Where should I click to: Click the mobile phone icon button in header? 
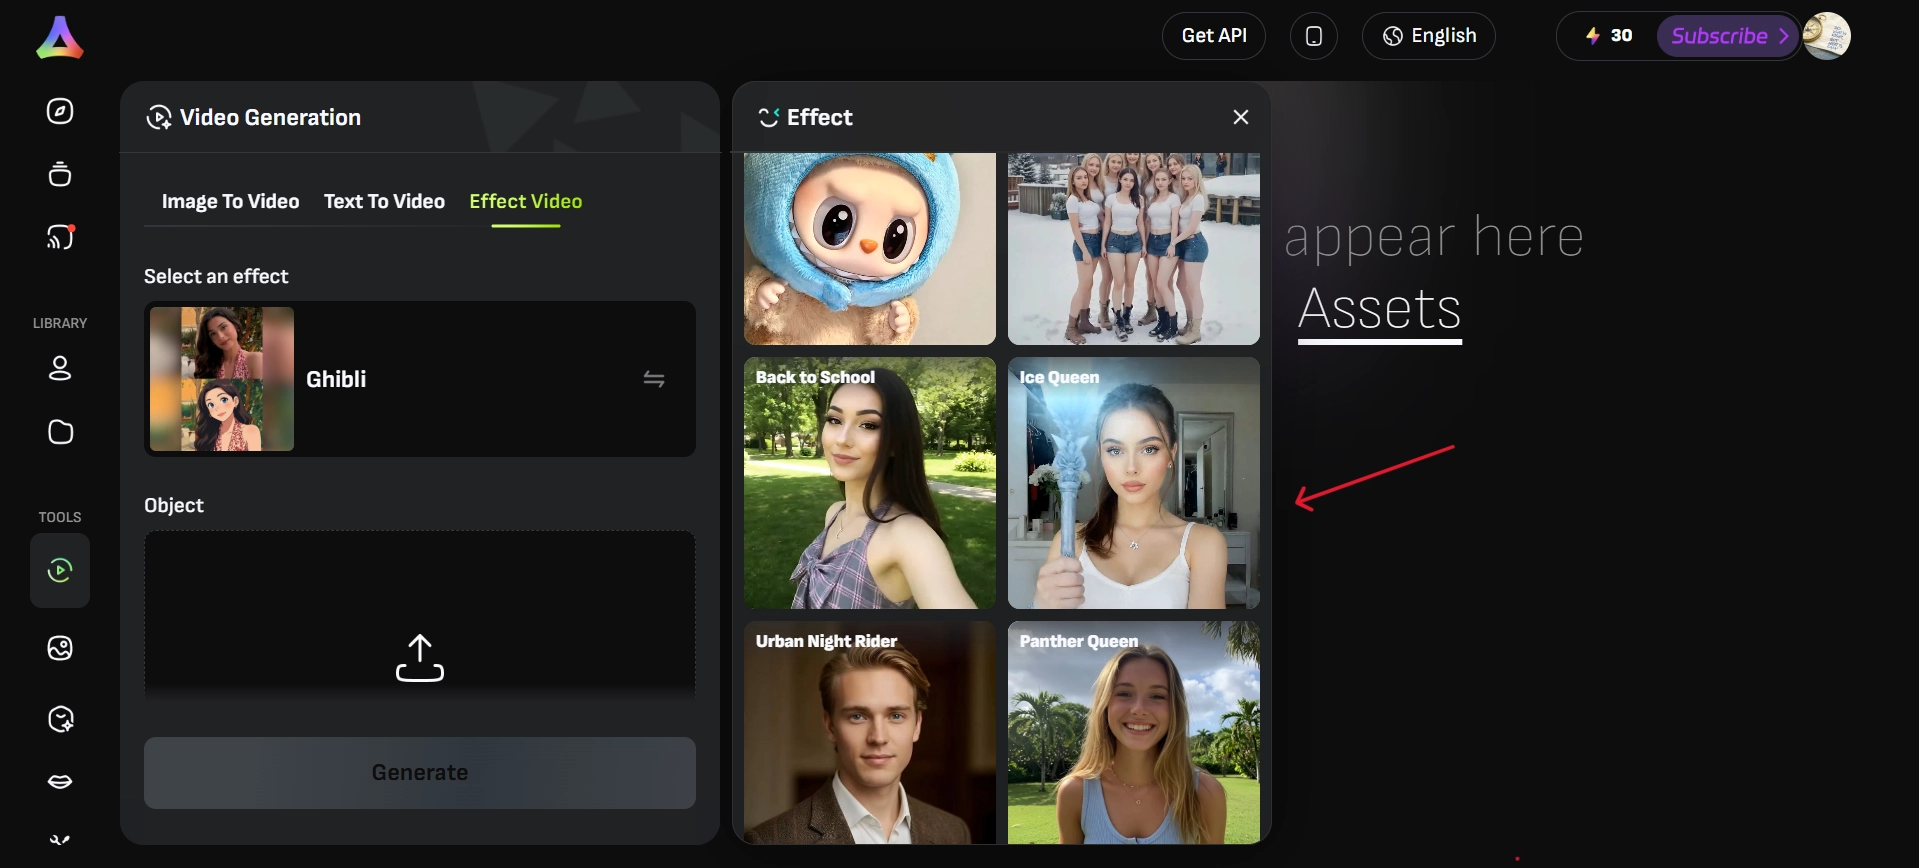coord(1314,36)
